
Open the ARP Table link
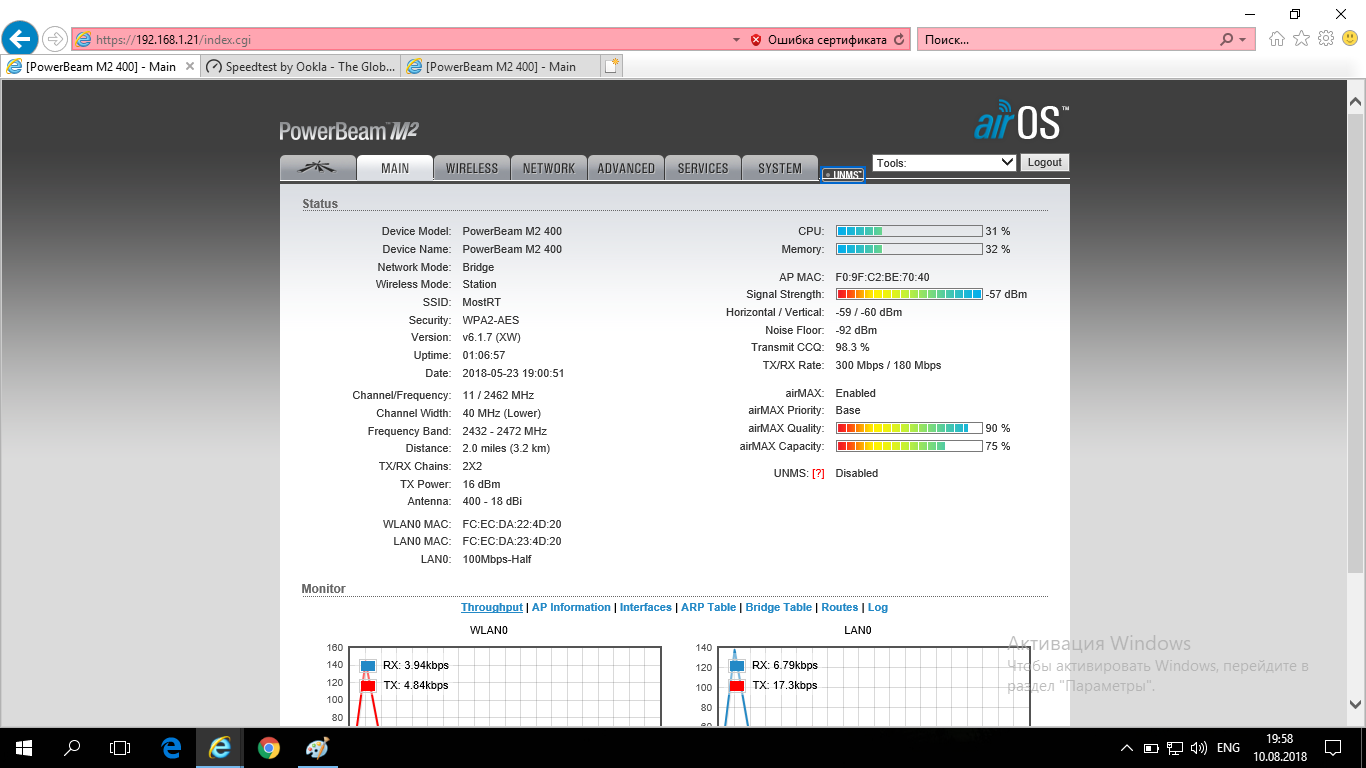pos(708,607)
